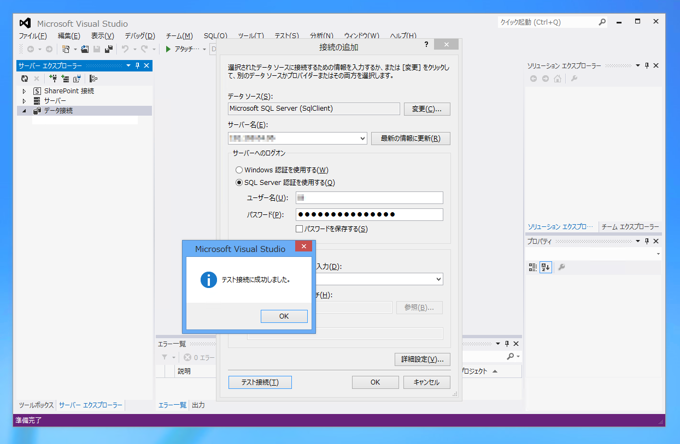
Task: Click the Open File toolbar icon
Action: point(85,49)
